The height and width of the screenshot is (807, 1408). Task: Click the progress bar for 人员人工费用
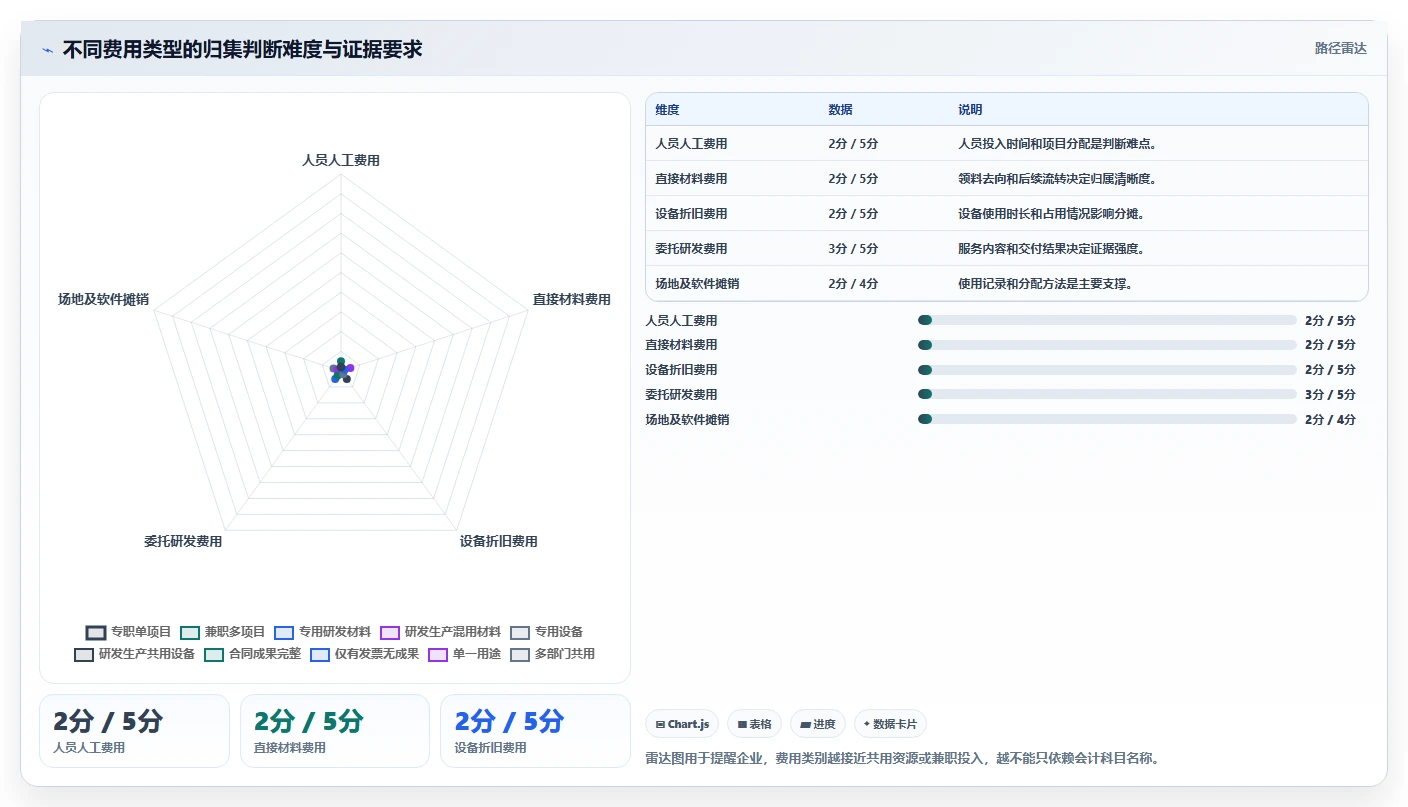1107,320
